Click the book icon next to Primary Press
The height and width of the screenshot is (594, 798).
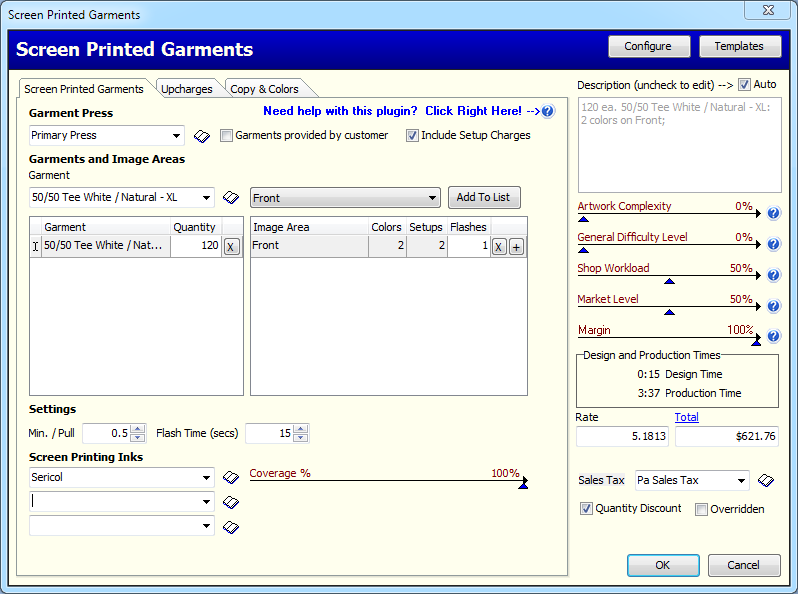click(201, 136)
